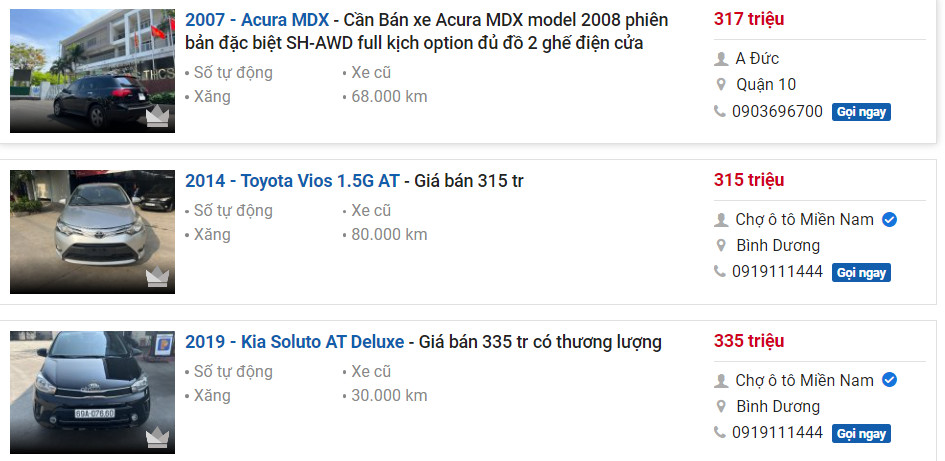Open the 2014 - Toyota Vios 1.5G AT listing
Screen dimensions: 945x461
click(292, 181)
